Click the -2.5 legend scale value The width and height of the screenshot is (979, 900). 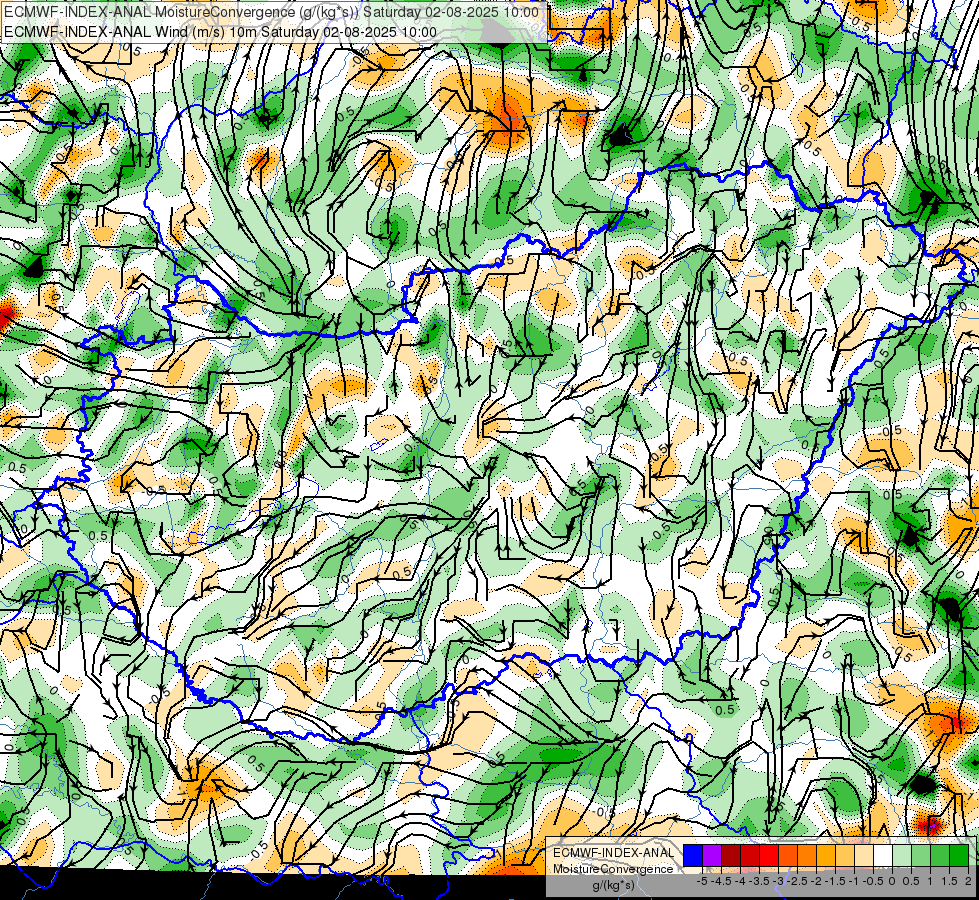pos(797,881)
